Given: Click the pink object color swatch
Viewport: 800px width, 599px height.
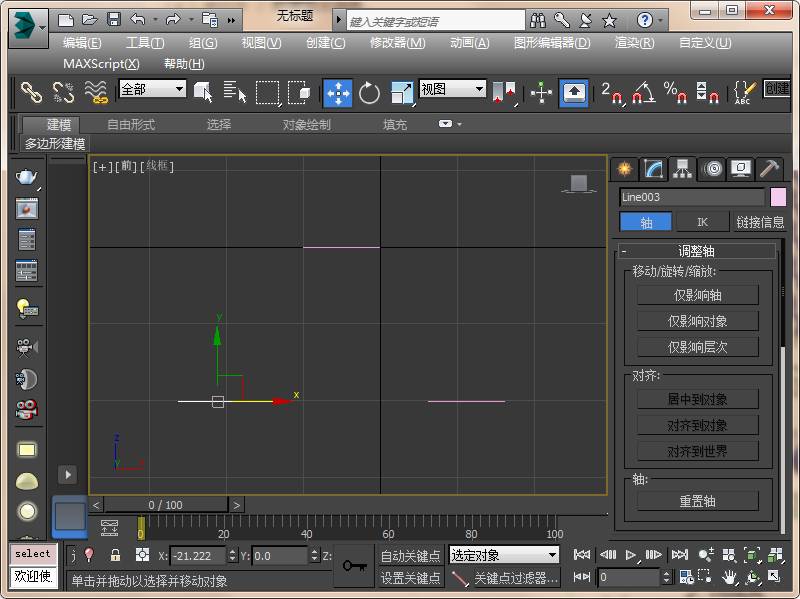Looking at the screenshot, I should (x=778, y=197).
